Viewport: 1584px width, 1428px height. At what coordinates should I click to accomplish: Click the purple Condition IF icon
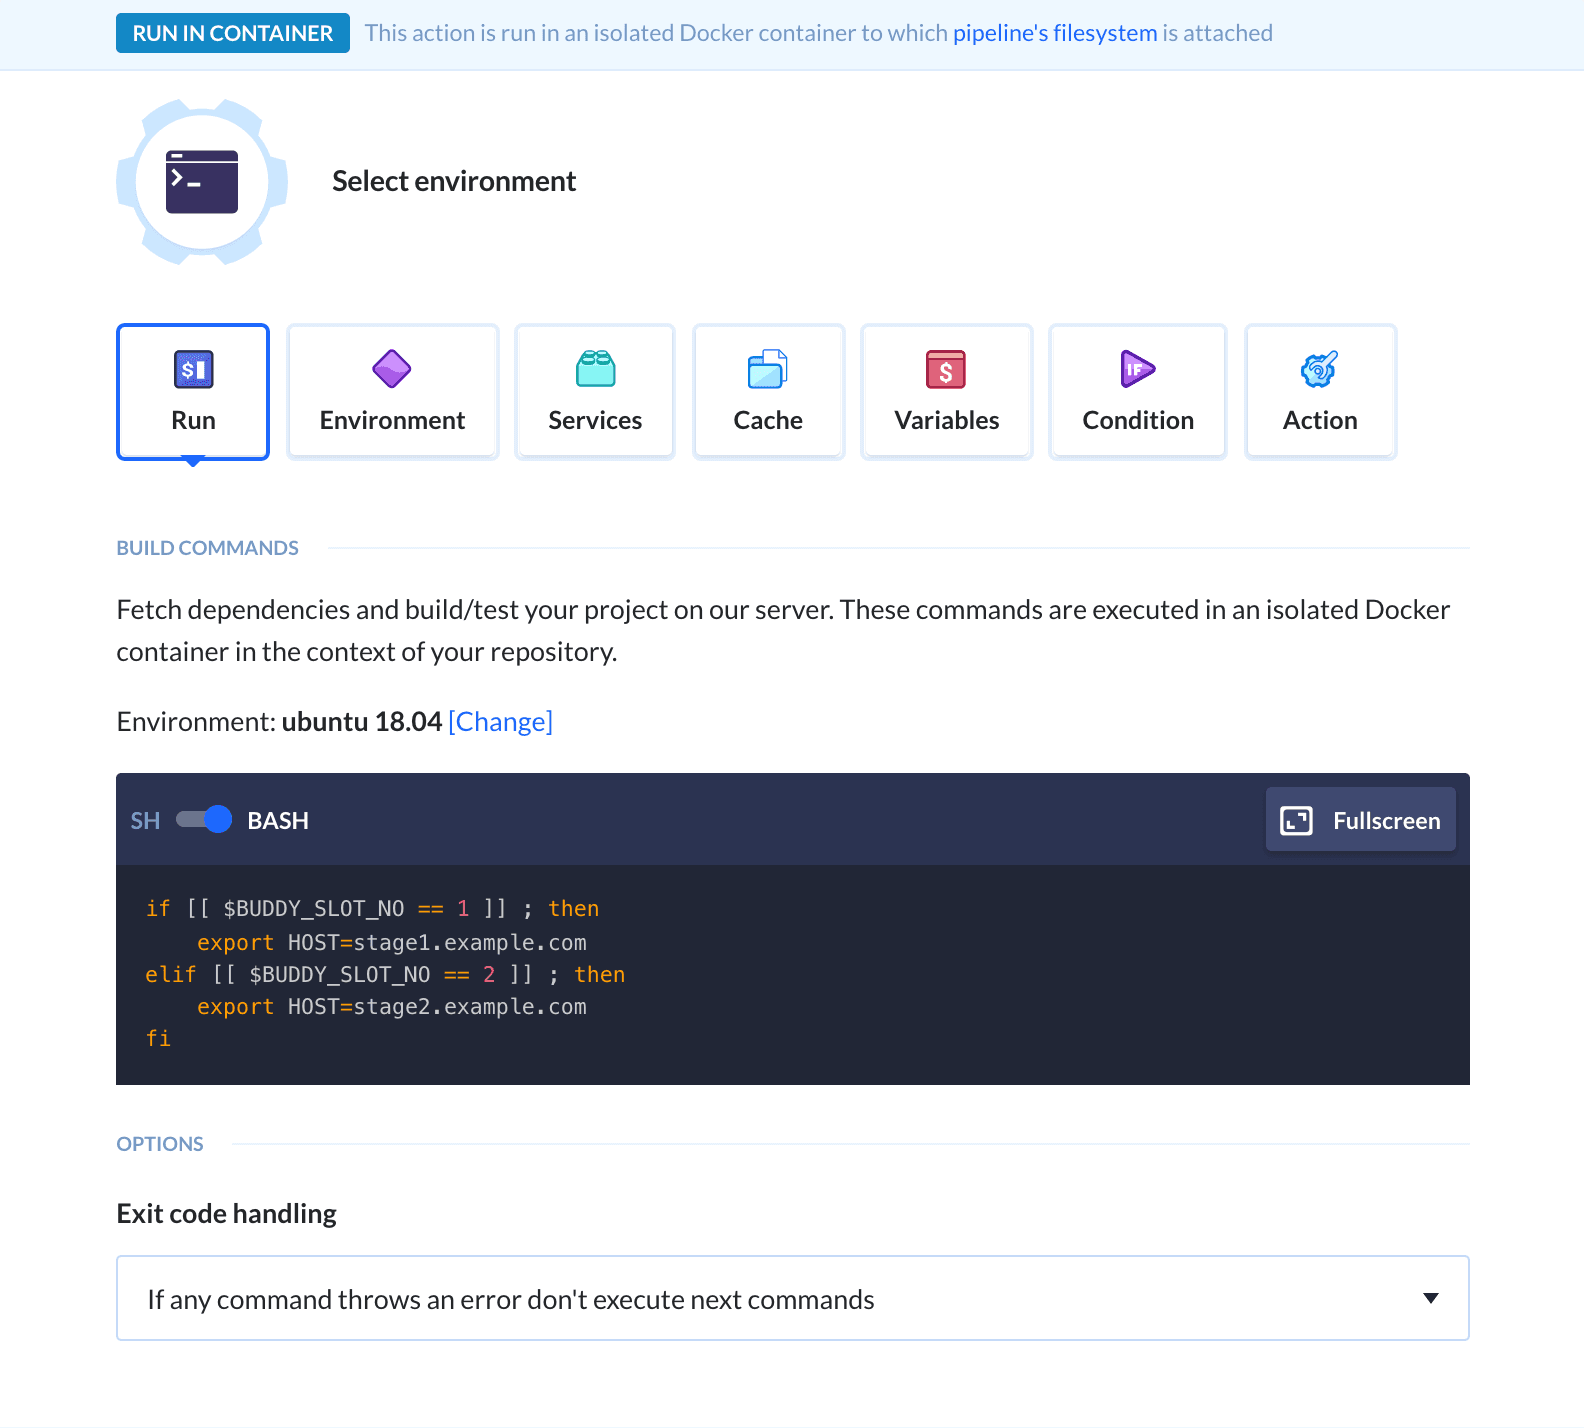click(x=1137, y=369)
